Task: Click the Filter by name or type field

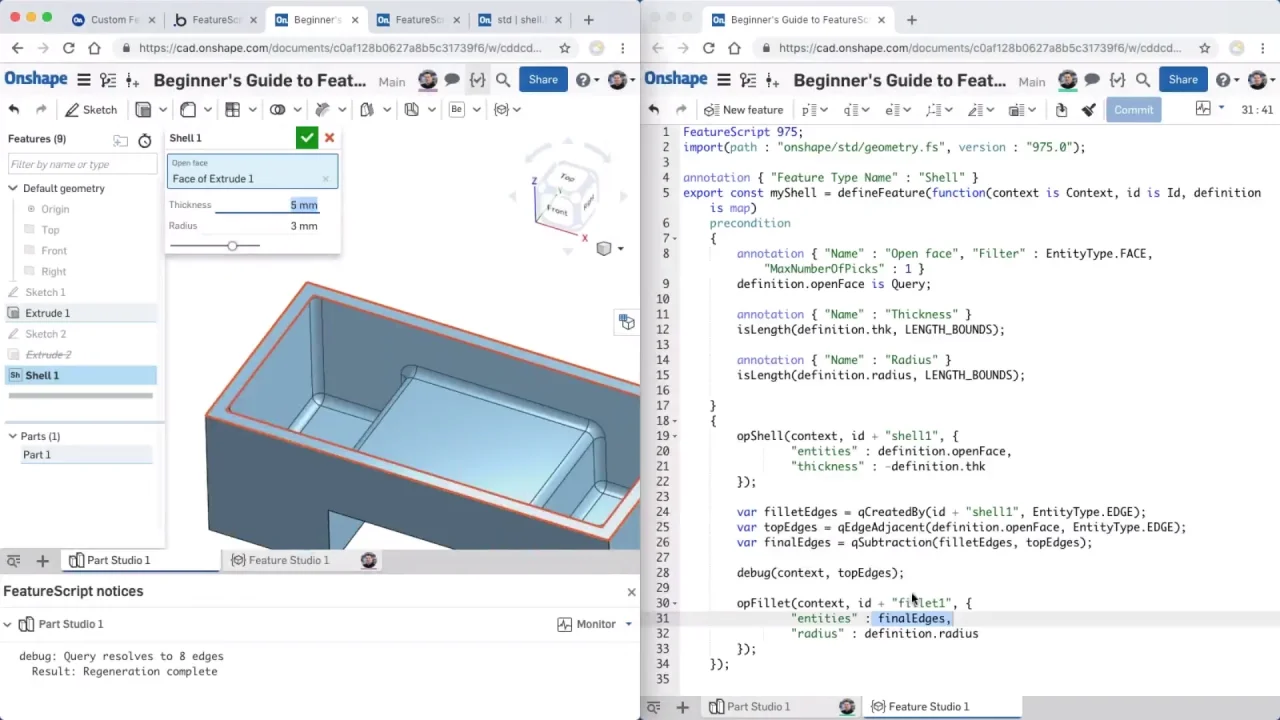Action: (80, 164)
